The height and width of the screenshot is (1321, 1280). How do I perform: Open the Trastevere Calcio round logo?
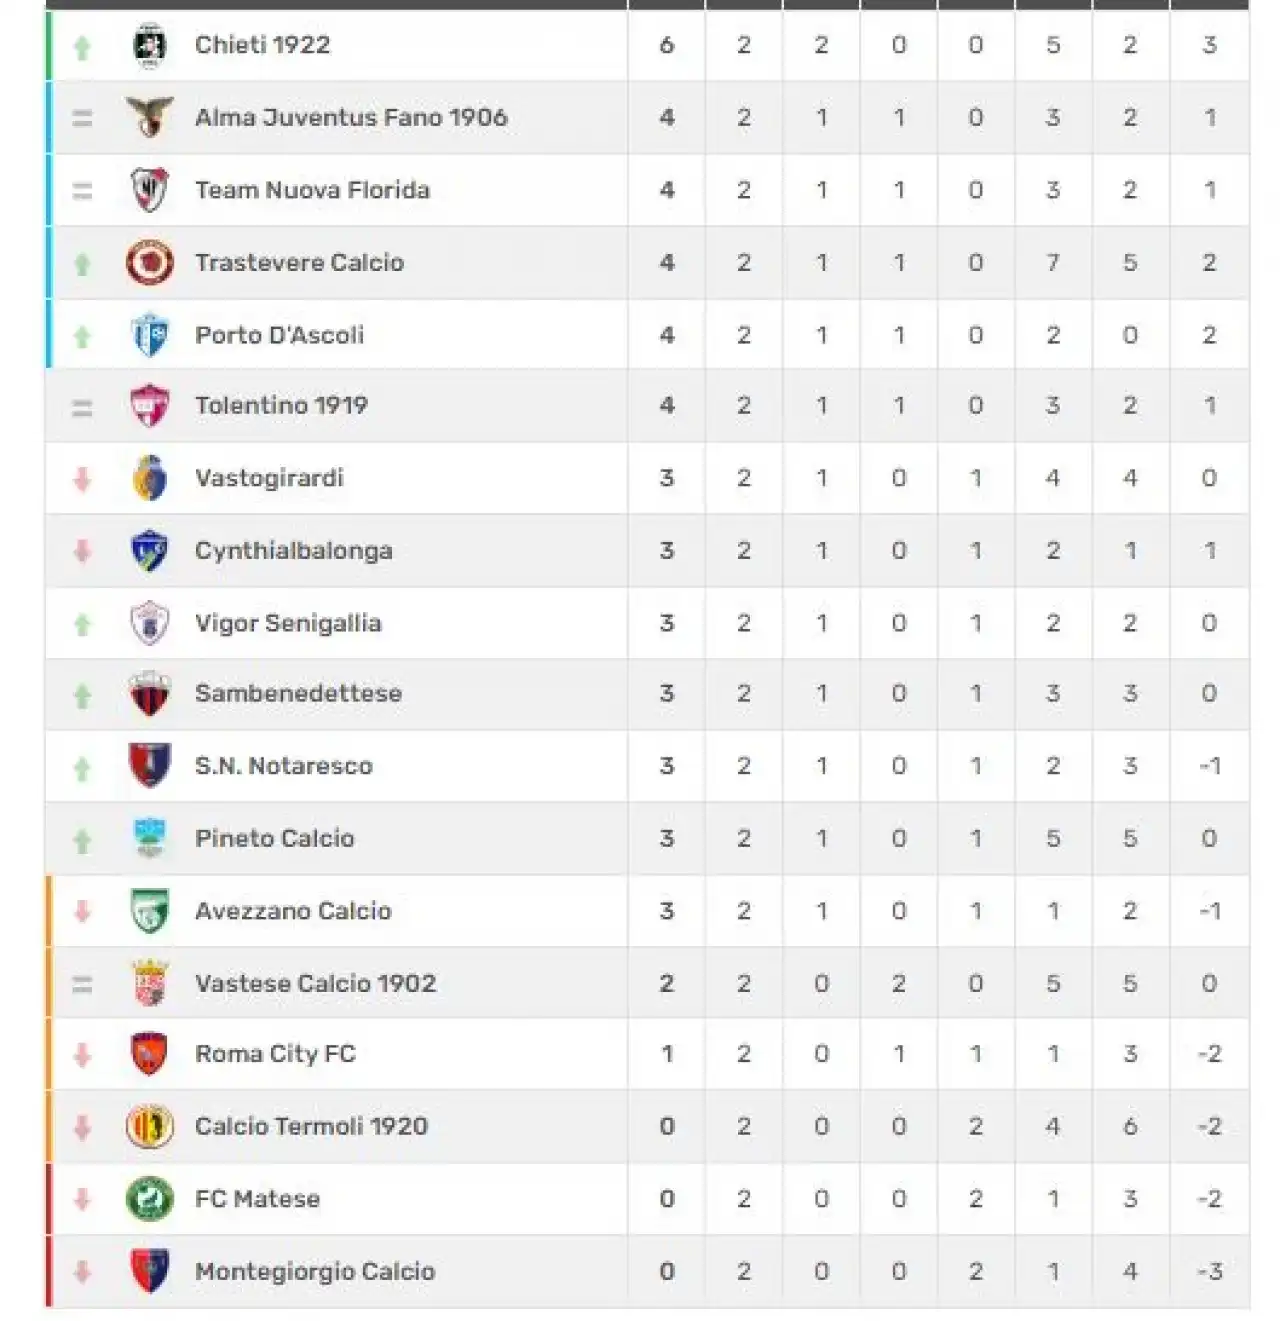150,262
